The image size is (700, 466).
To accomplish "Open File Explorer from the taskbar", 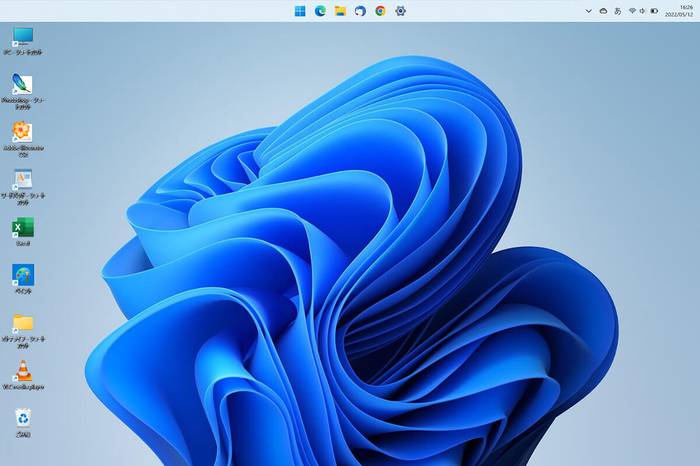I will click(340, 11).
